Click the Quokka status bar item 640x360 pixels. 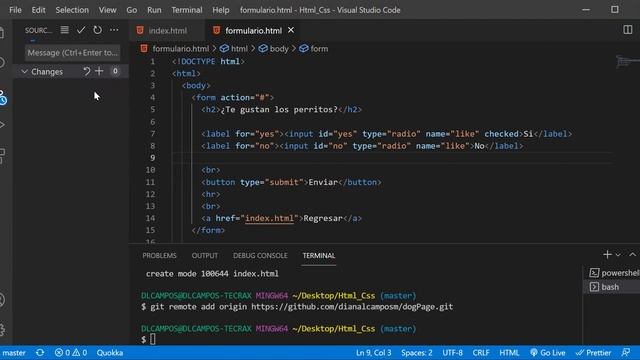tap(110, 353)
